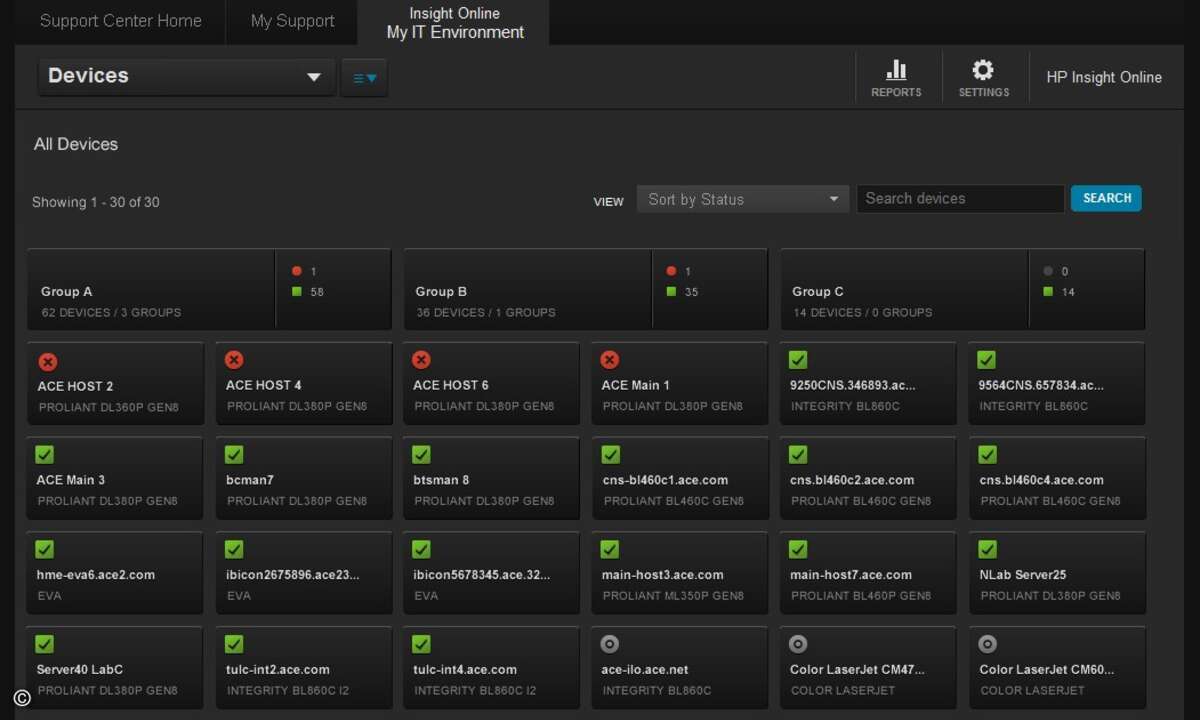The width and height of the screenshot is (1200, 720).
Task: Click green status icon on cns.bl460c4.ace.com
Action: tap(987, 455)
